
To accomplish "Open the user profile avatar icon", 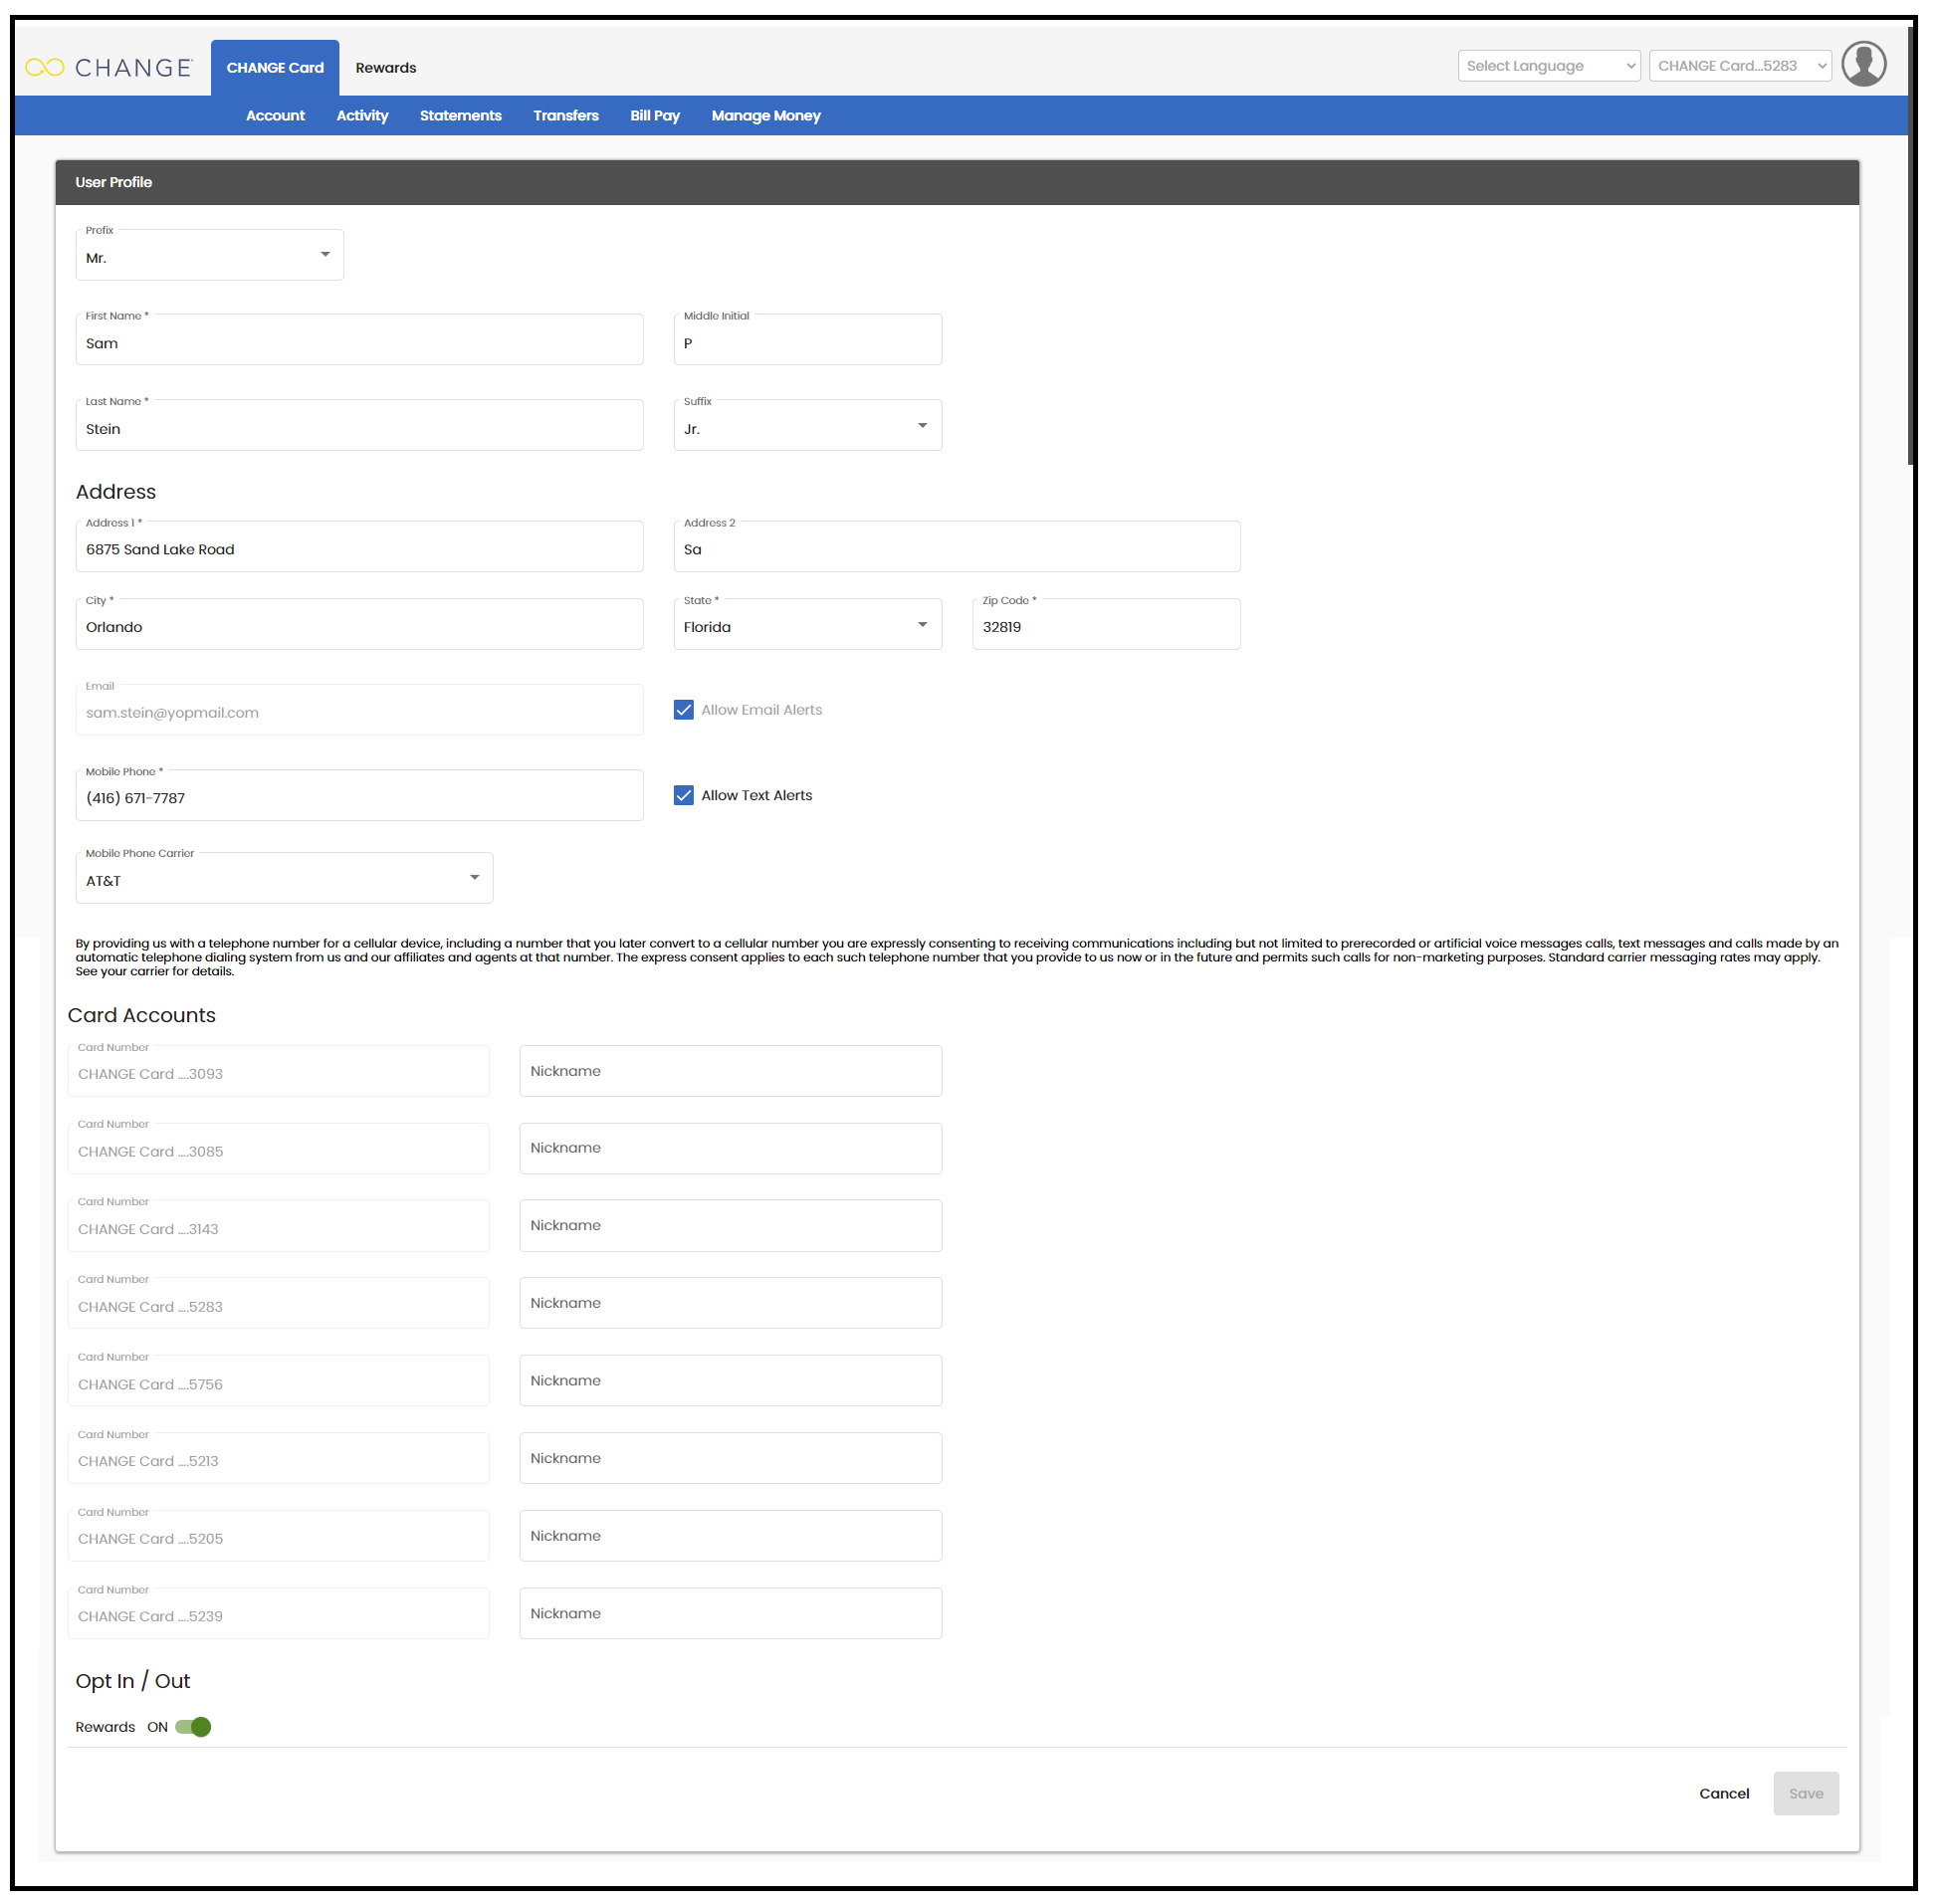I will 1863,65.
